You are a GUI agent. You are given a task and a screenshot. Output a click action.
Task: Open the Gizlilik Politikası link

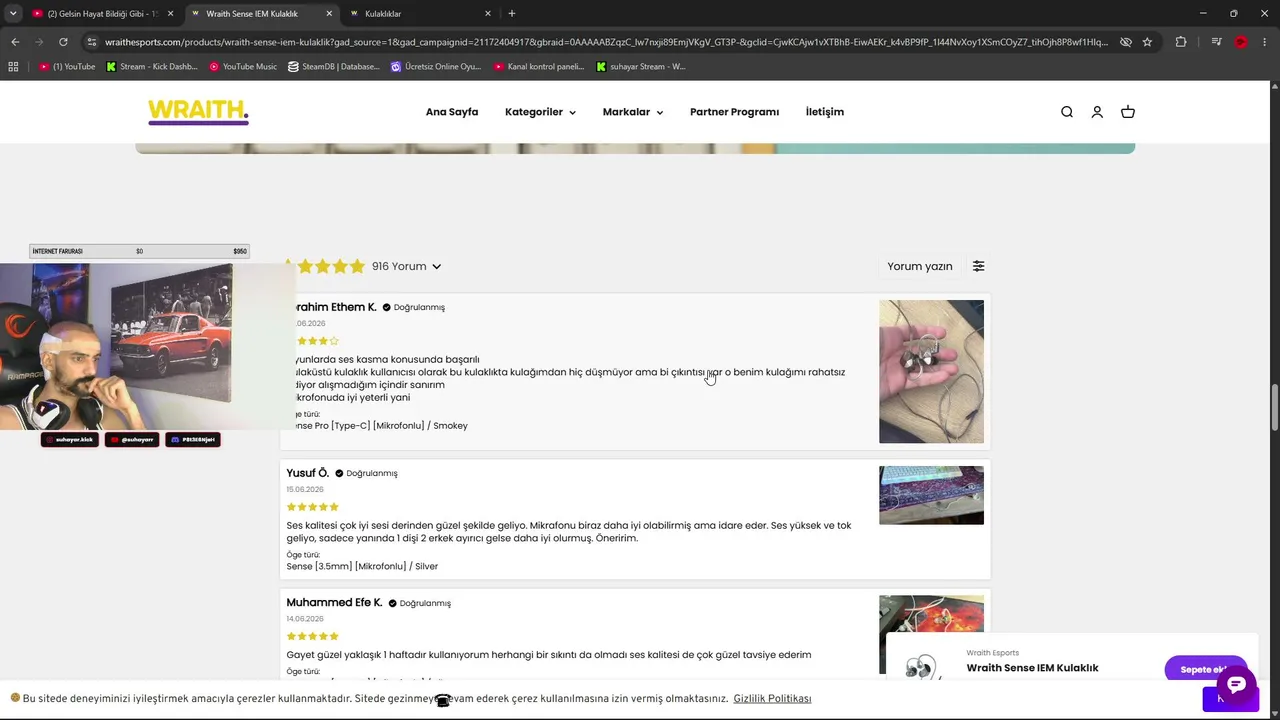tap(772, 699)
